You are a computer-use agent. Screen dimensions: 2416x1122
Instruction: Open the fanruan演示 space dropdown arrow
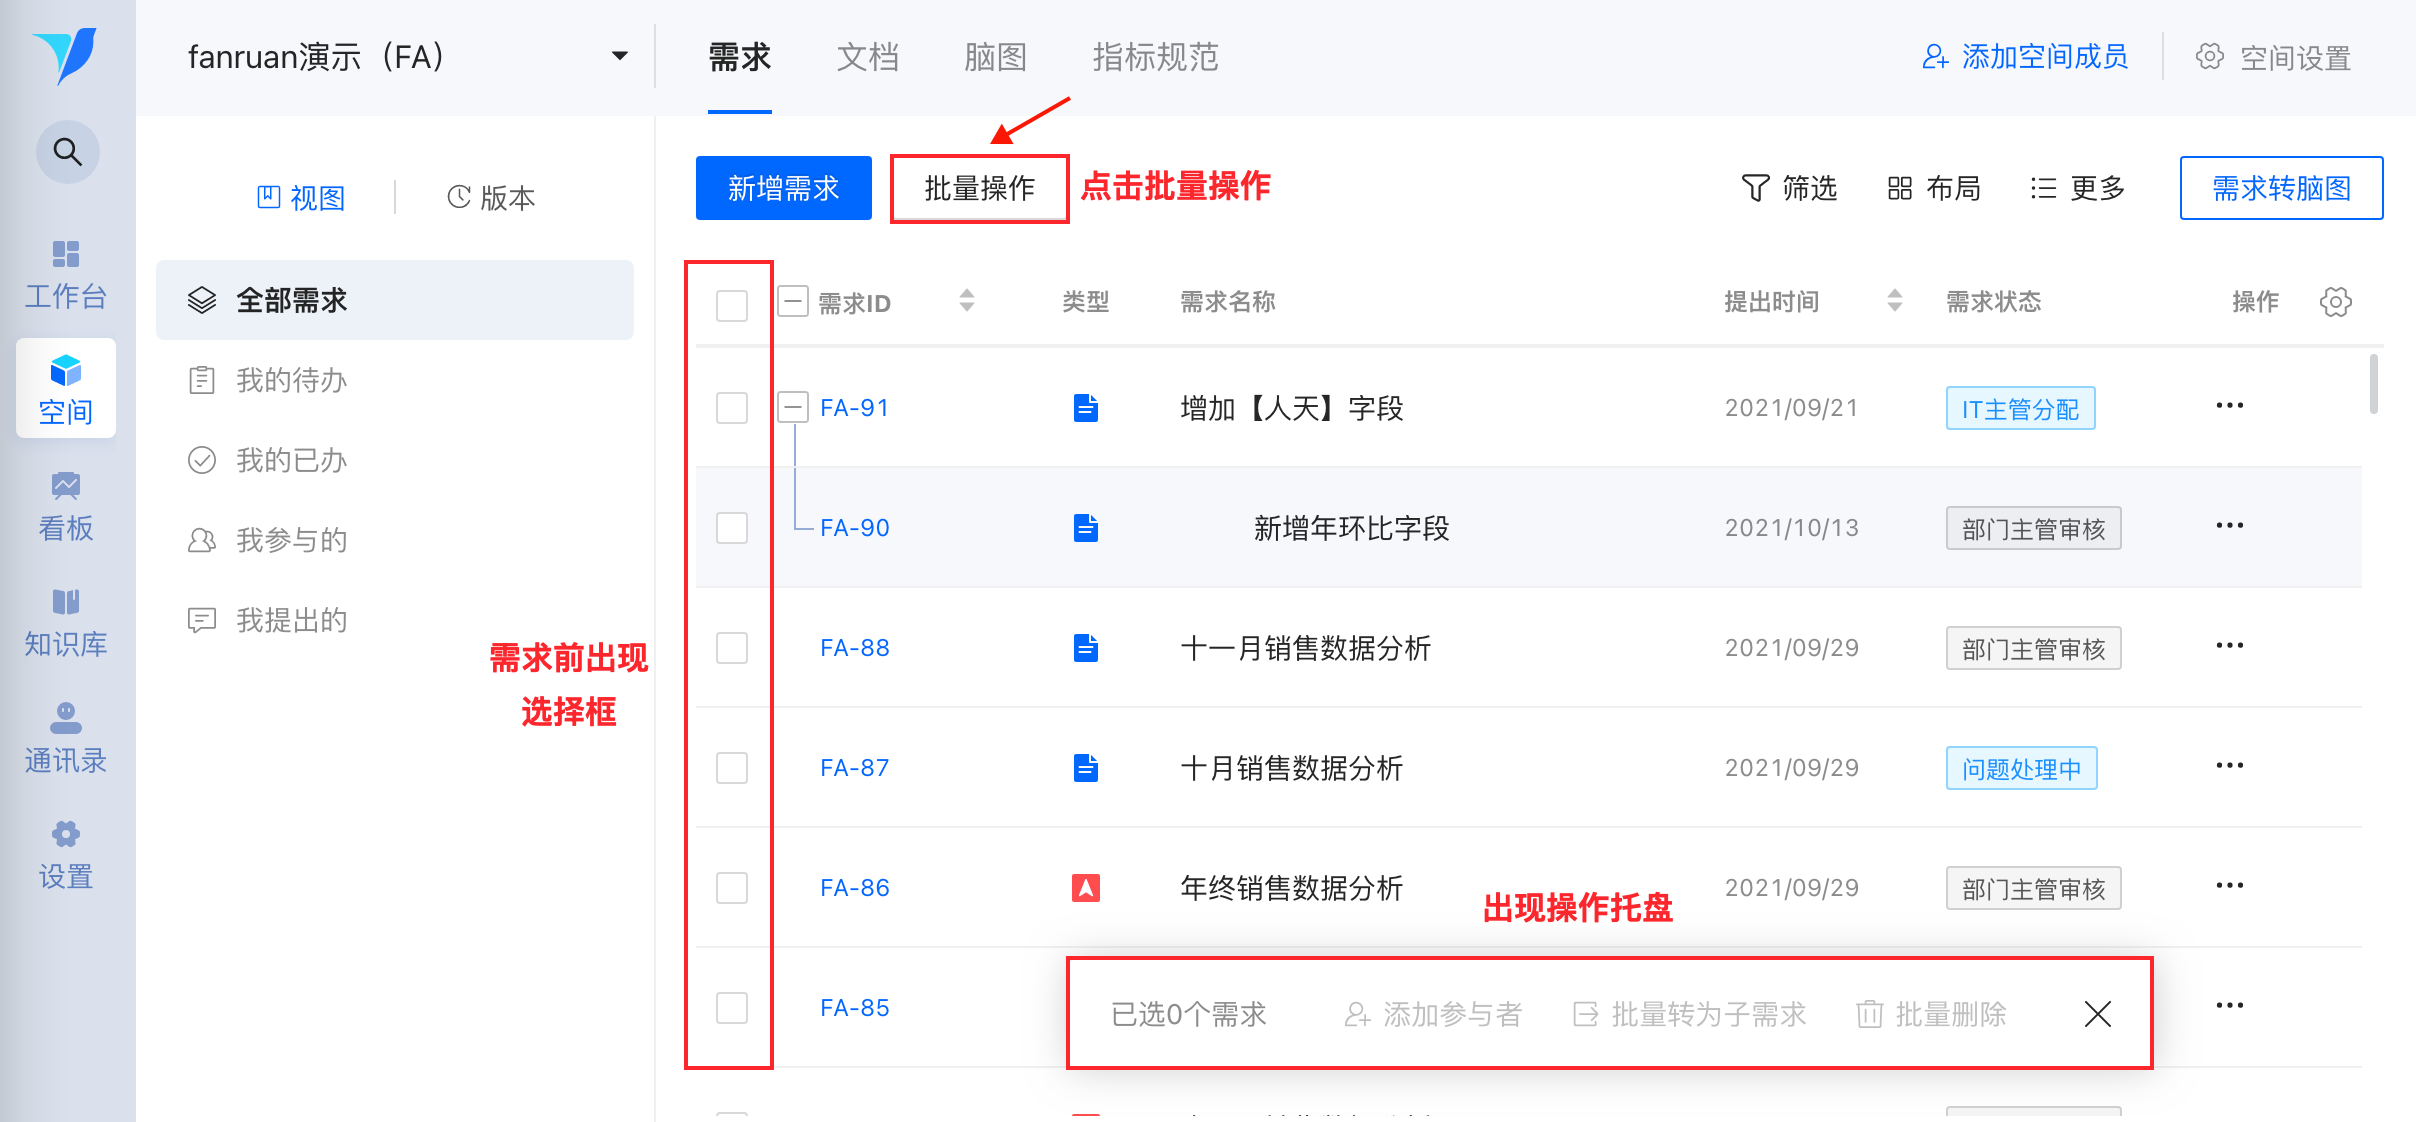tap(620, 57)
